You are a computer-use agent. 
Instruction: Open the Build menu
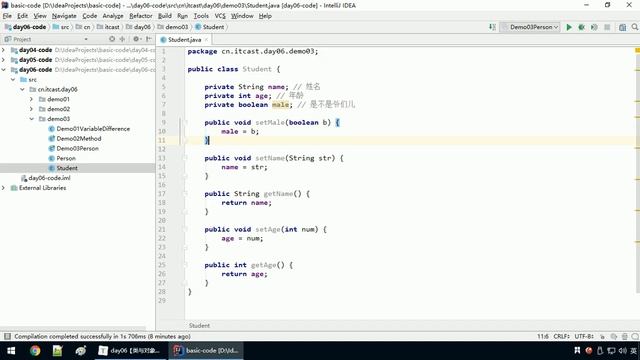(164, 16)
